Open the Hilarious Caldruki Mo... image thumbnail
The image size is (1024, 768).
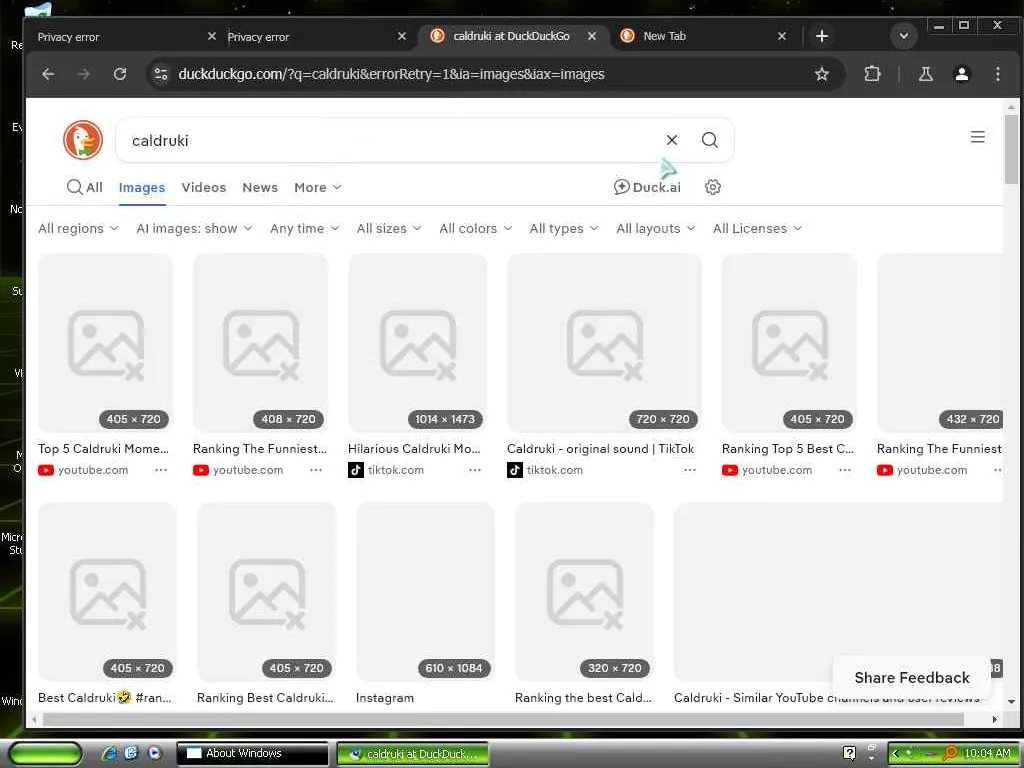(x=417, y=343)
